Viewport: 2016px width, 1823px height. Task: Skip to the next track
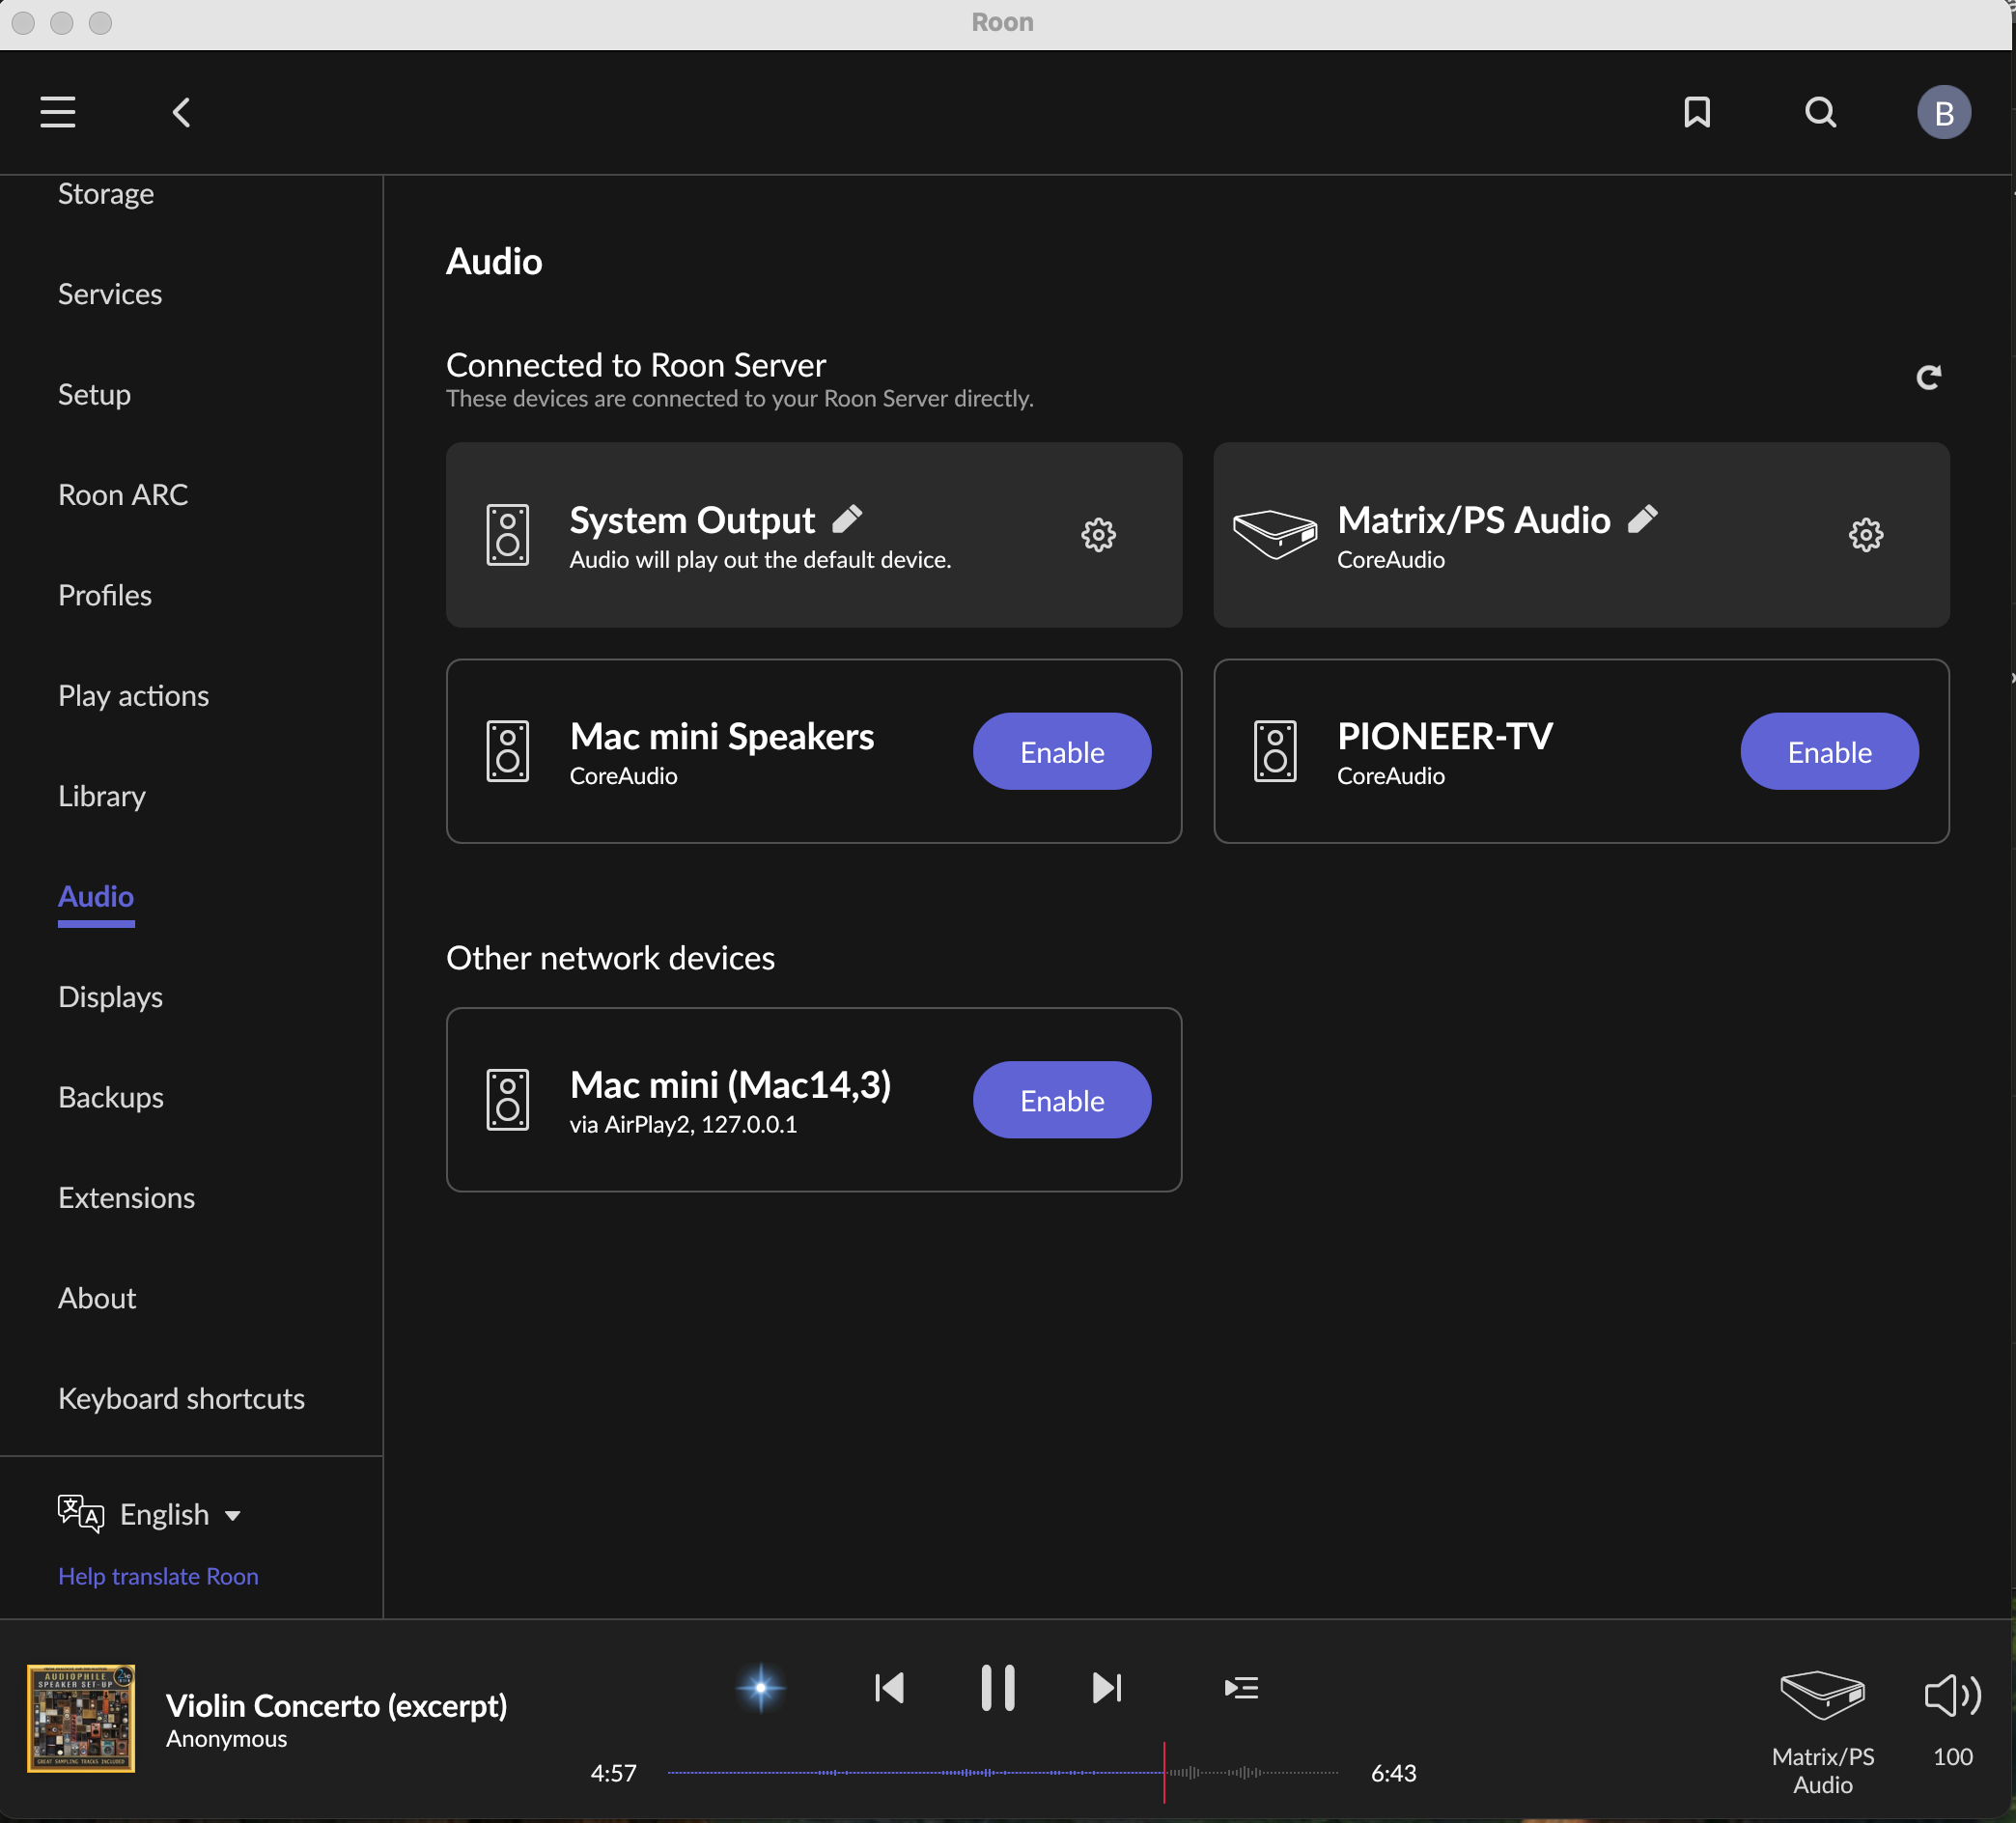tap(1106, 1688)
